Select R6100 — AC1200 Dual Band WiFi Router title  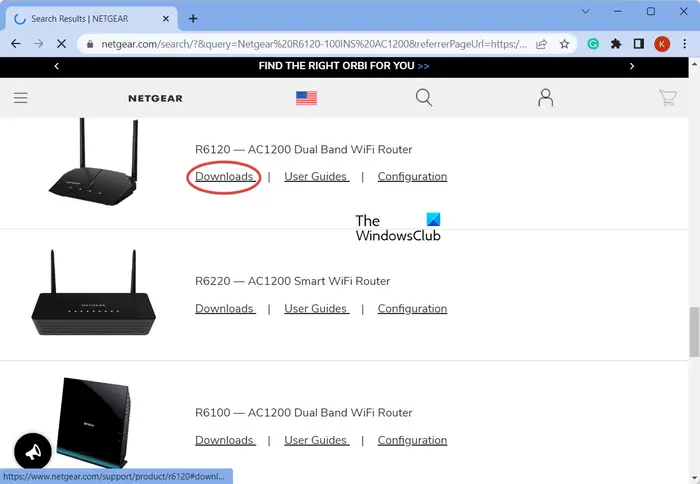click(304, 413)
